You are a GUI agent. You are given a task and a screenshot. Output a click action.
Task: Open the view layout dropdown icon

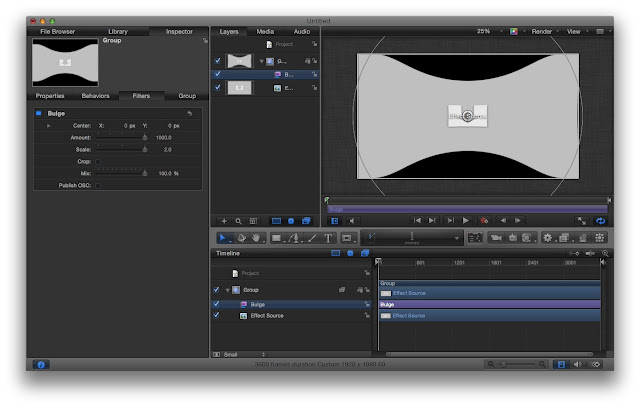click(x=603, y=31)
